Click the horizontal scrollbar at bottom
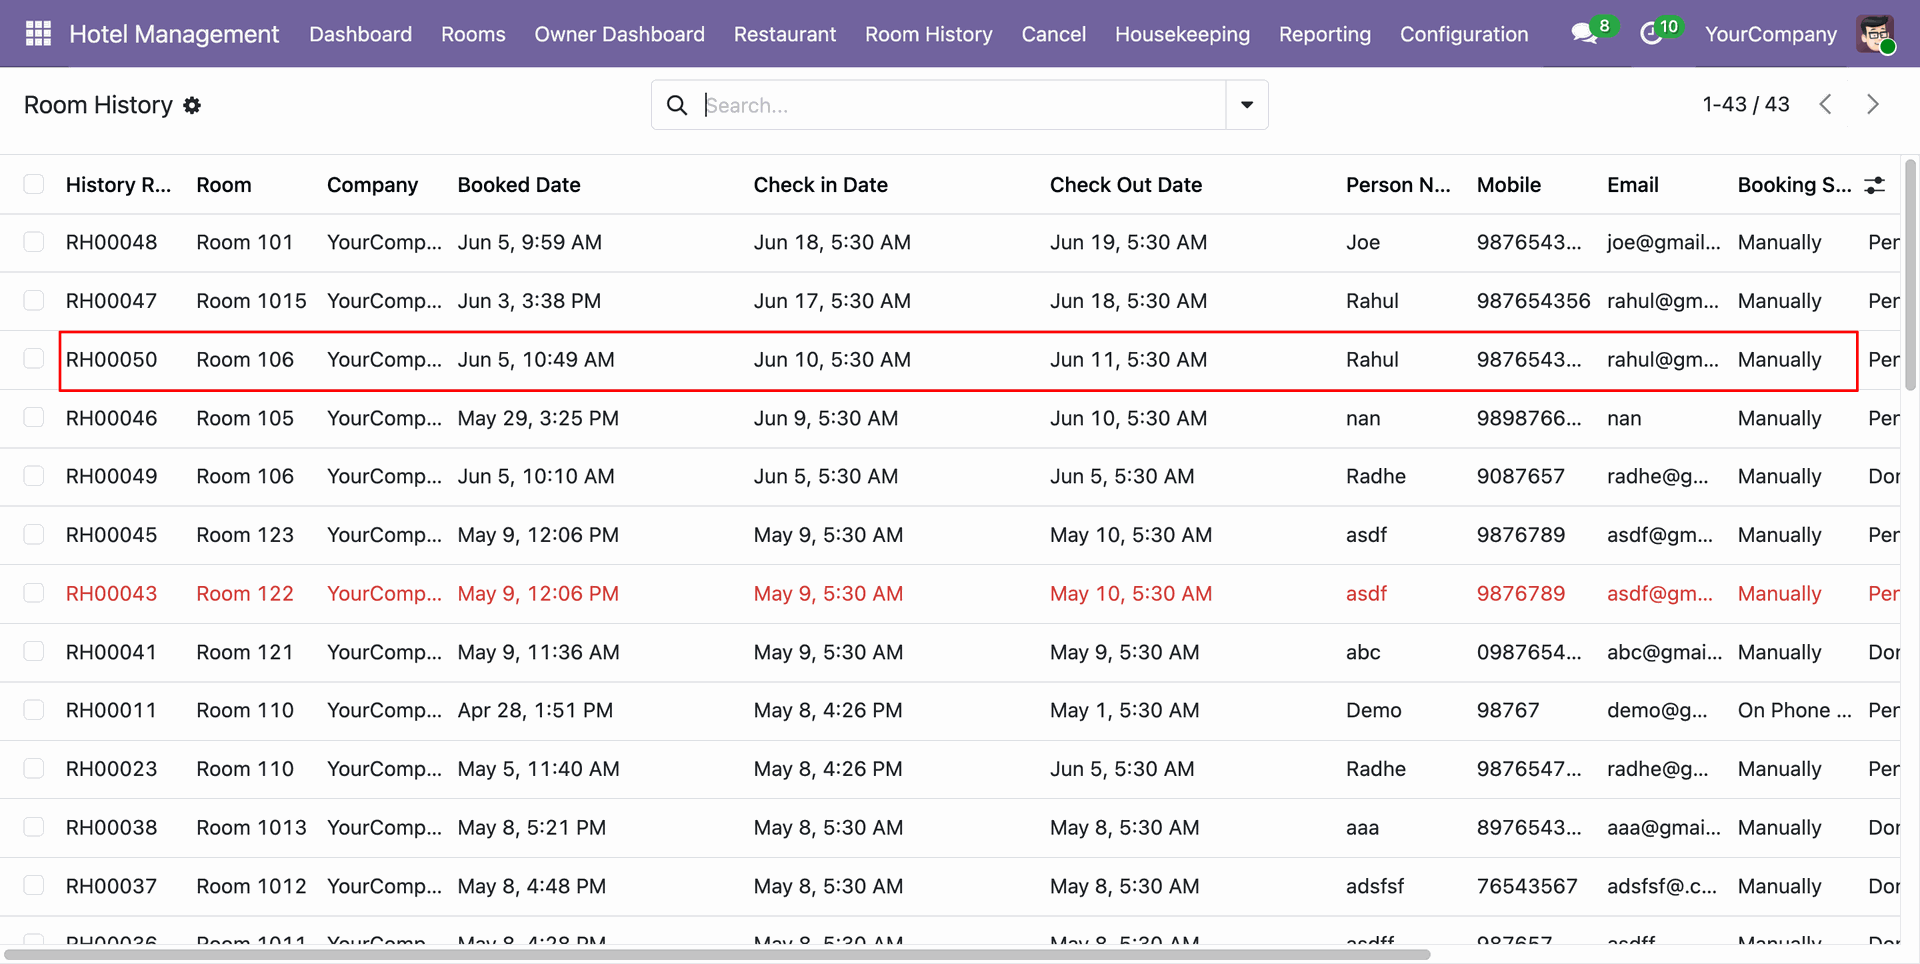Viewport: 1920px width, 964px height. (716, 954)
